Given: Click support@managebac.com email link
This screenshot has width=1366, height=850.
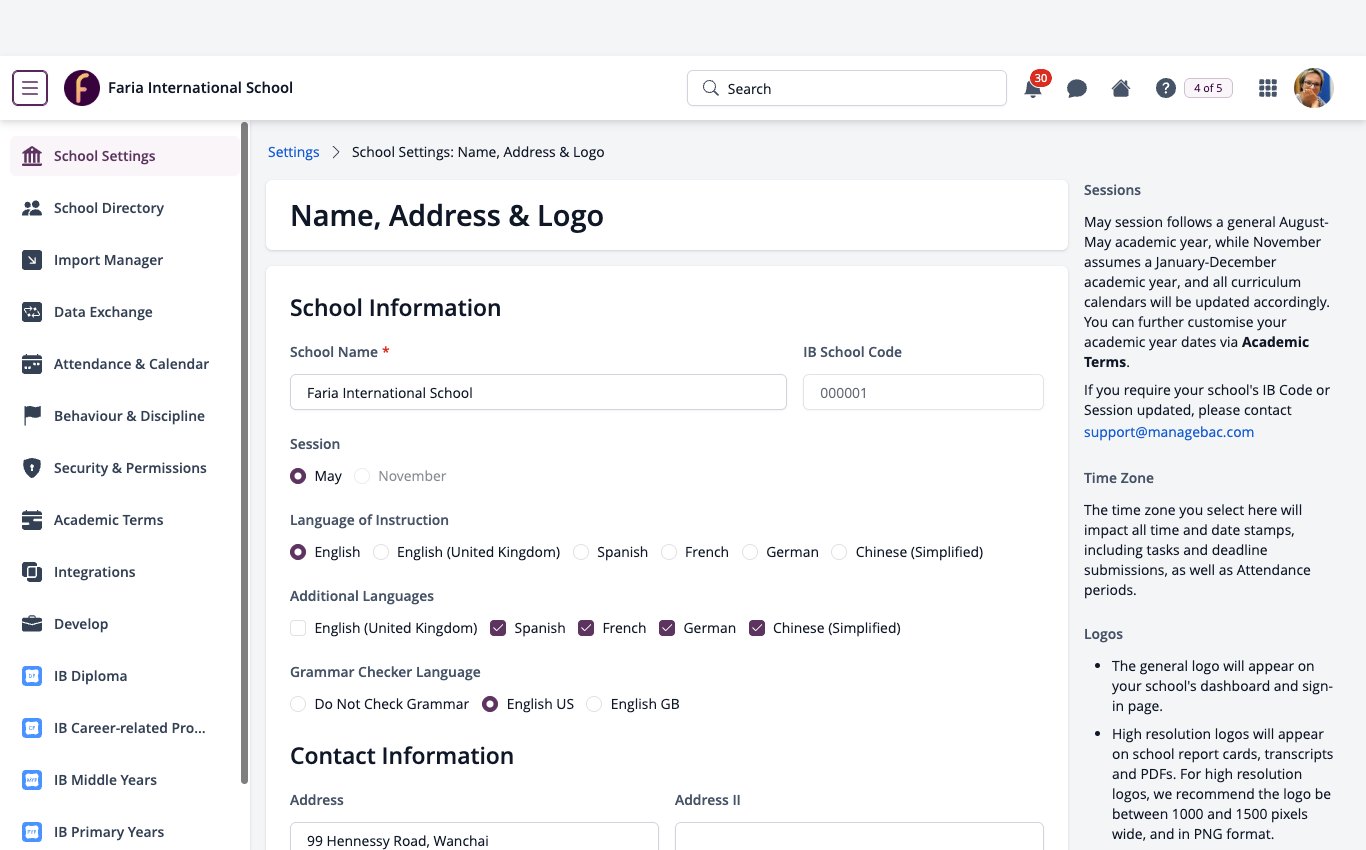Looking at the screenshot, I should click(x=1169, y=432).
